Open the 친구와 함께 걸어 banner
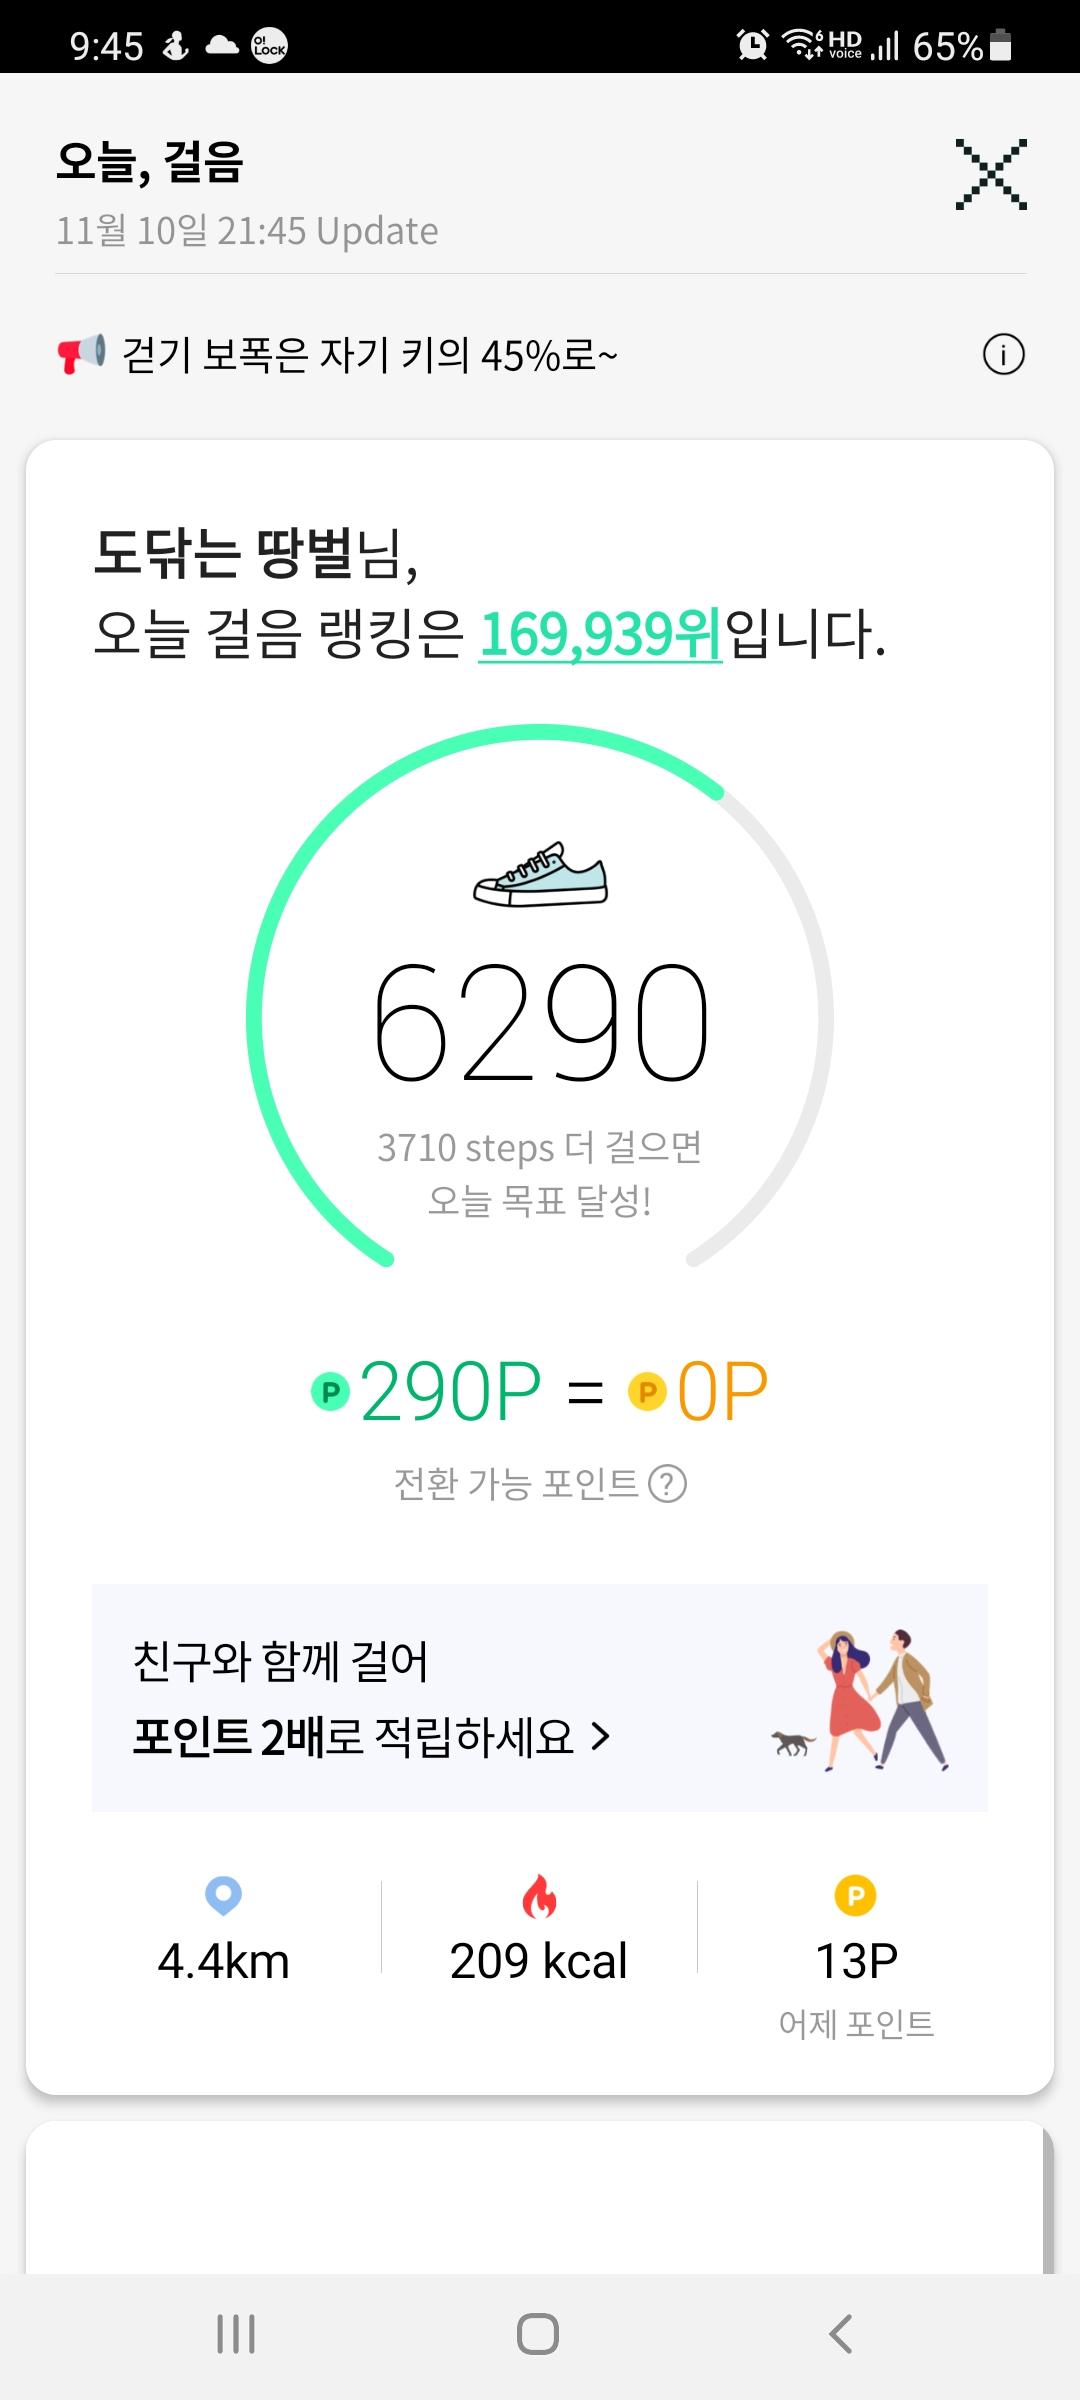Viewport: 1080px width, 2400px height. 400,1698
